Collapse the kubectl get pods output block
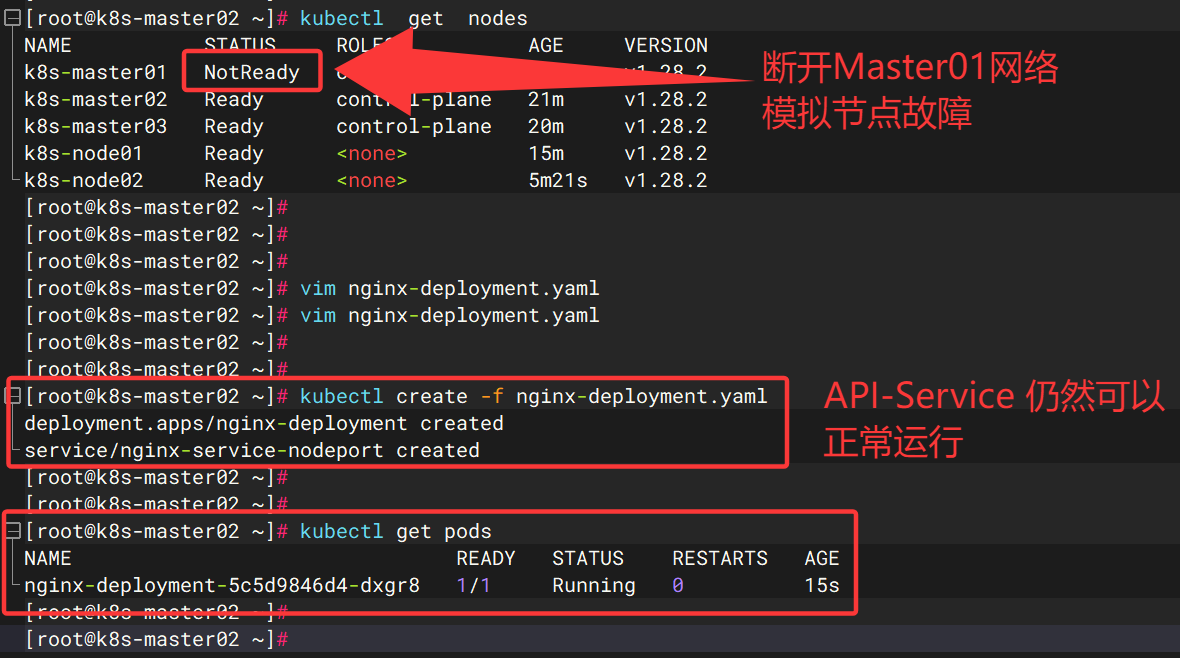Screen dimensions: 1180x658 pyautogui.click(x=12, y=531)
